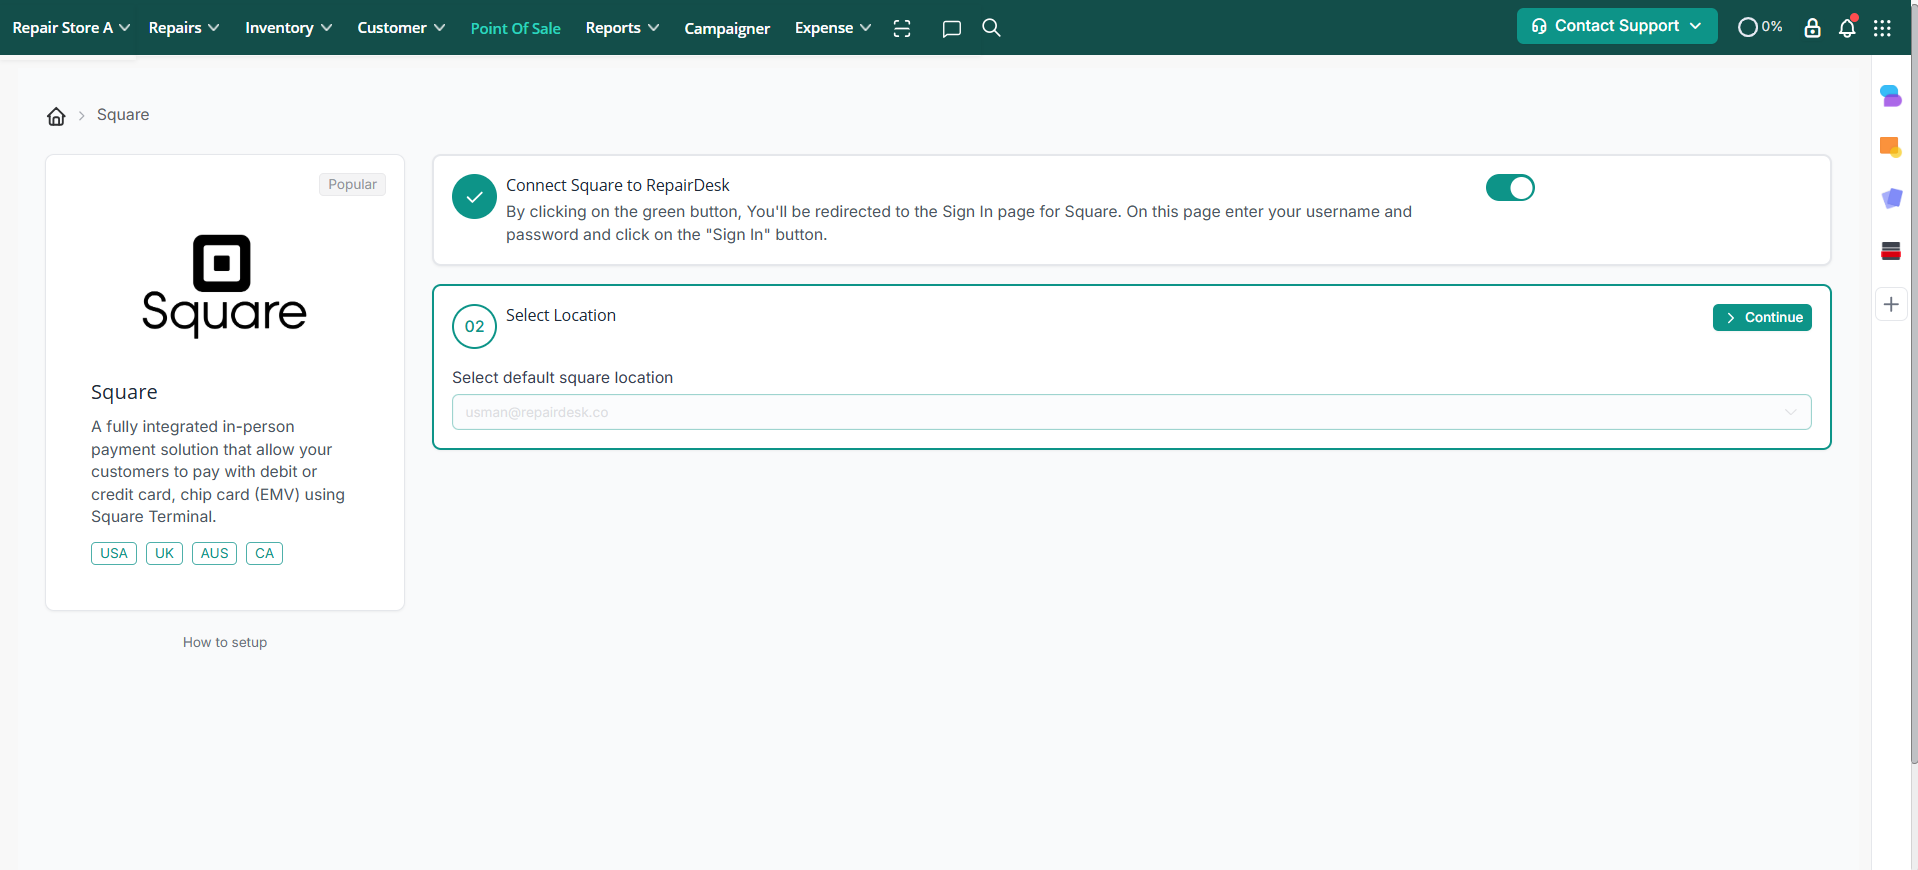Click the home breadcrumb icon
The height and width of the screenshot is (870, 1918).
pos(56,116)
